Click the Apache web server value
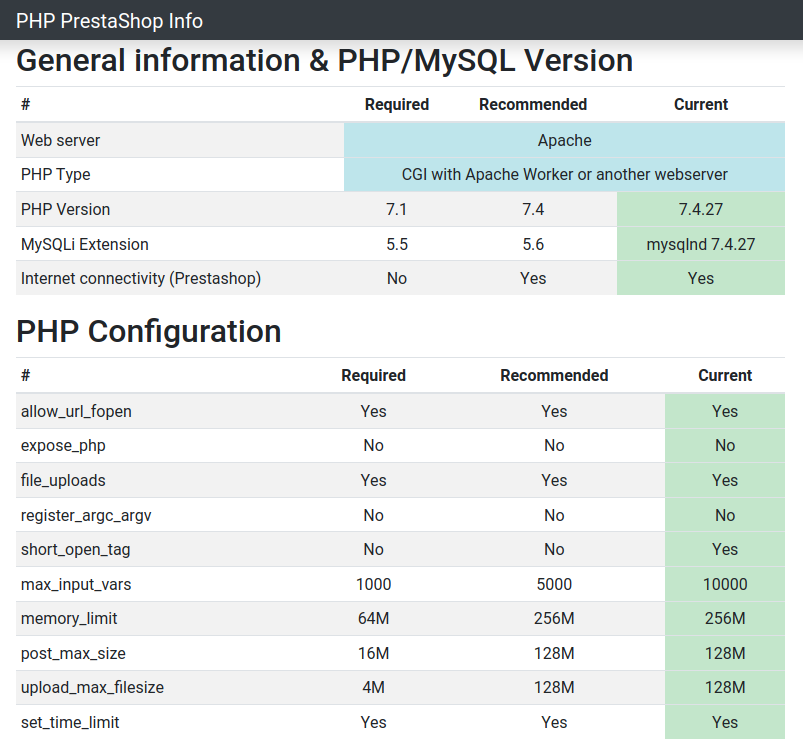This screenshot has width=803, height=755. (x=564, y=140)
